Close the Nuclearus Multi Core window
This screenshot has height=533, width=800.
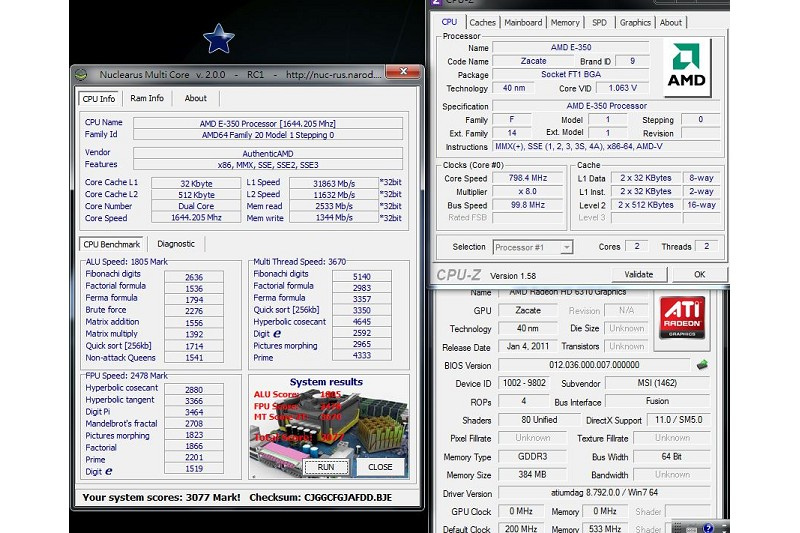403,71
